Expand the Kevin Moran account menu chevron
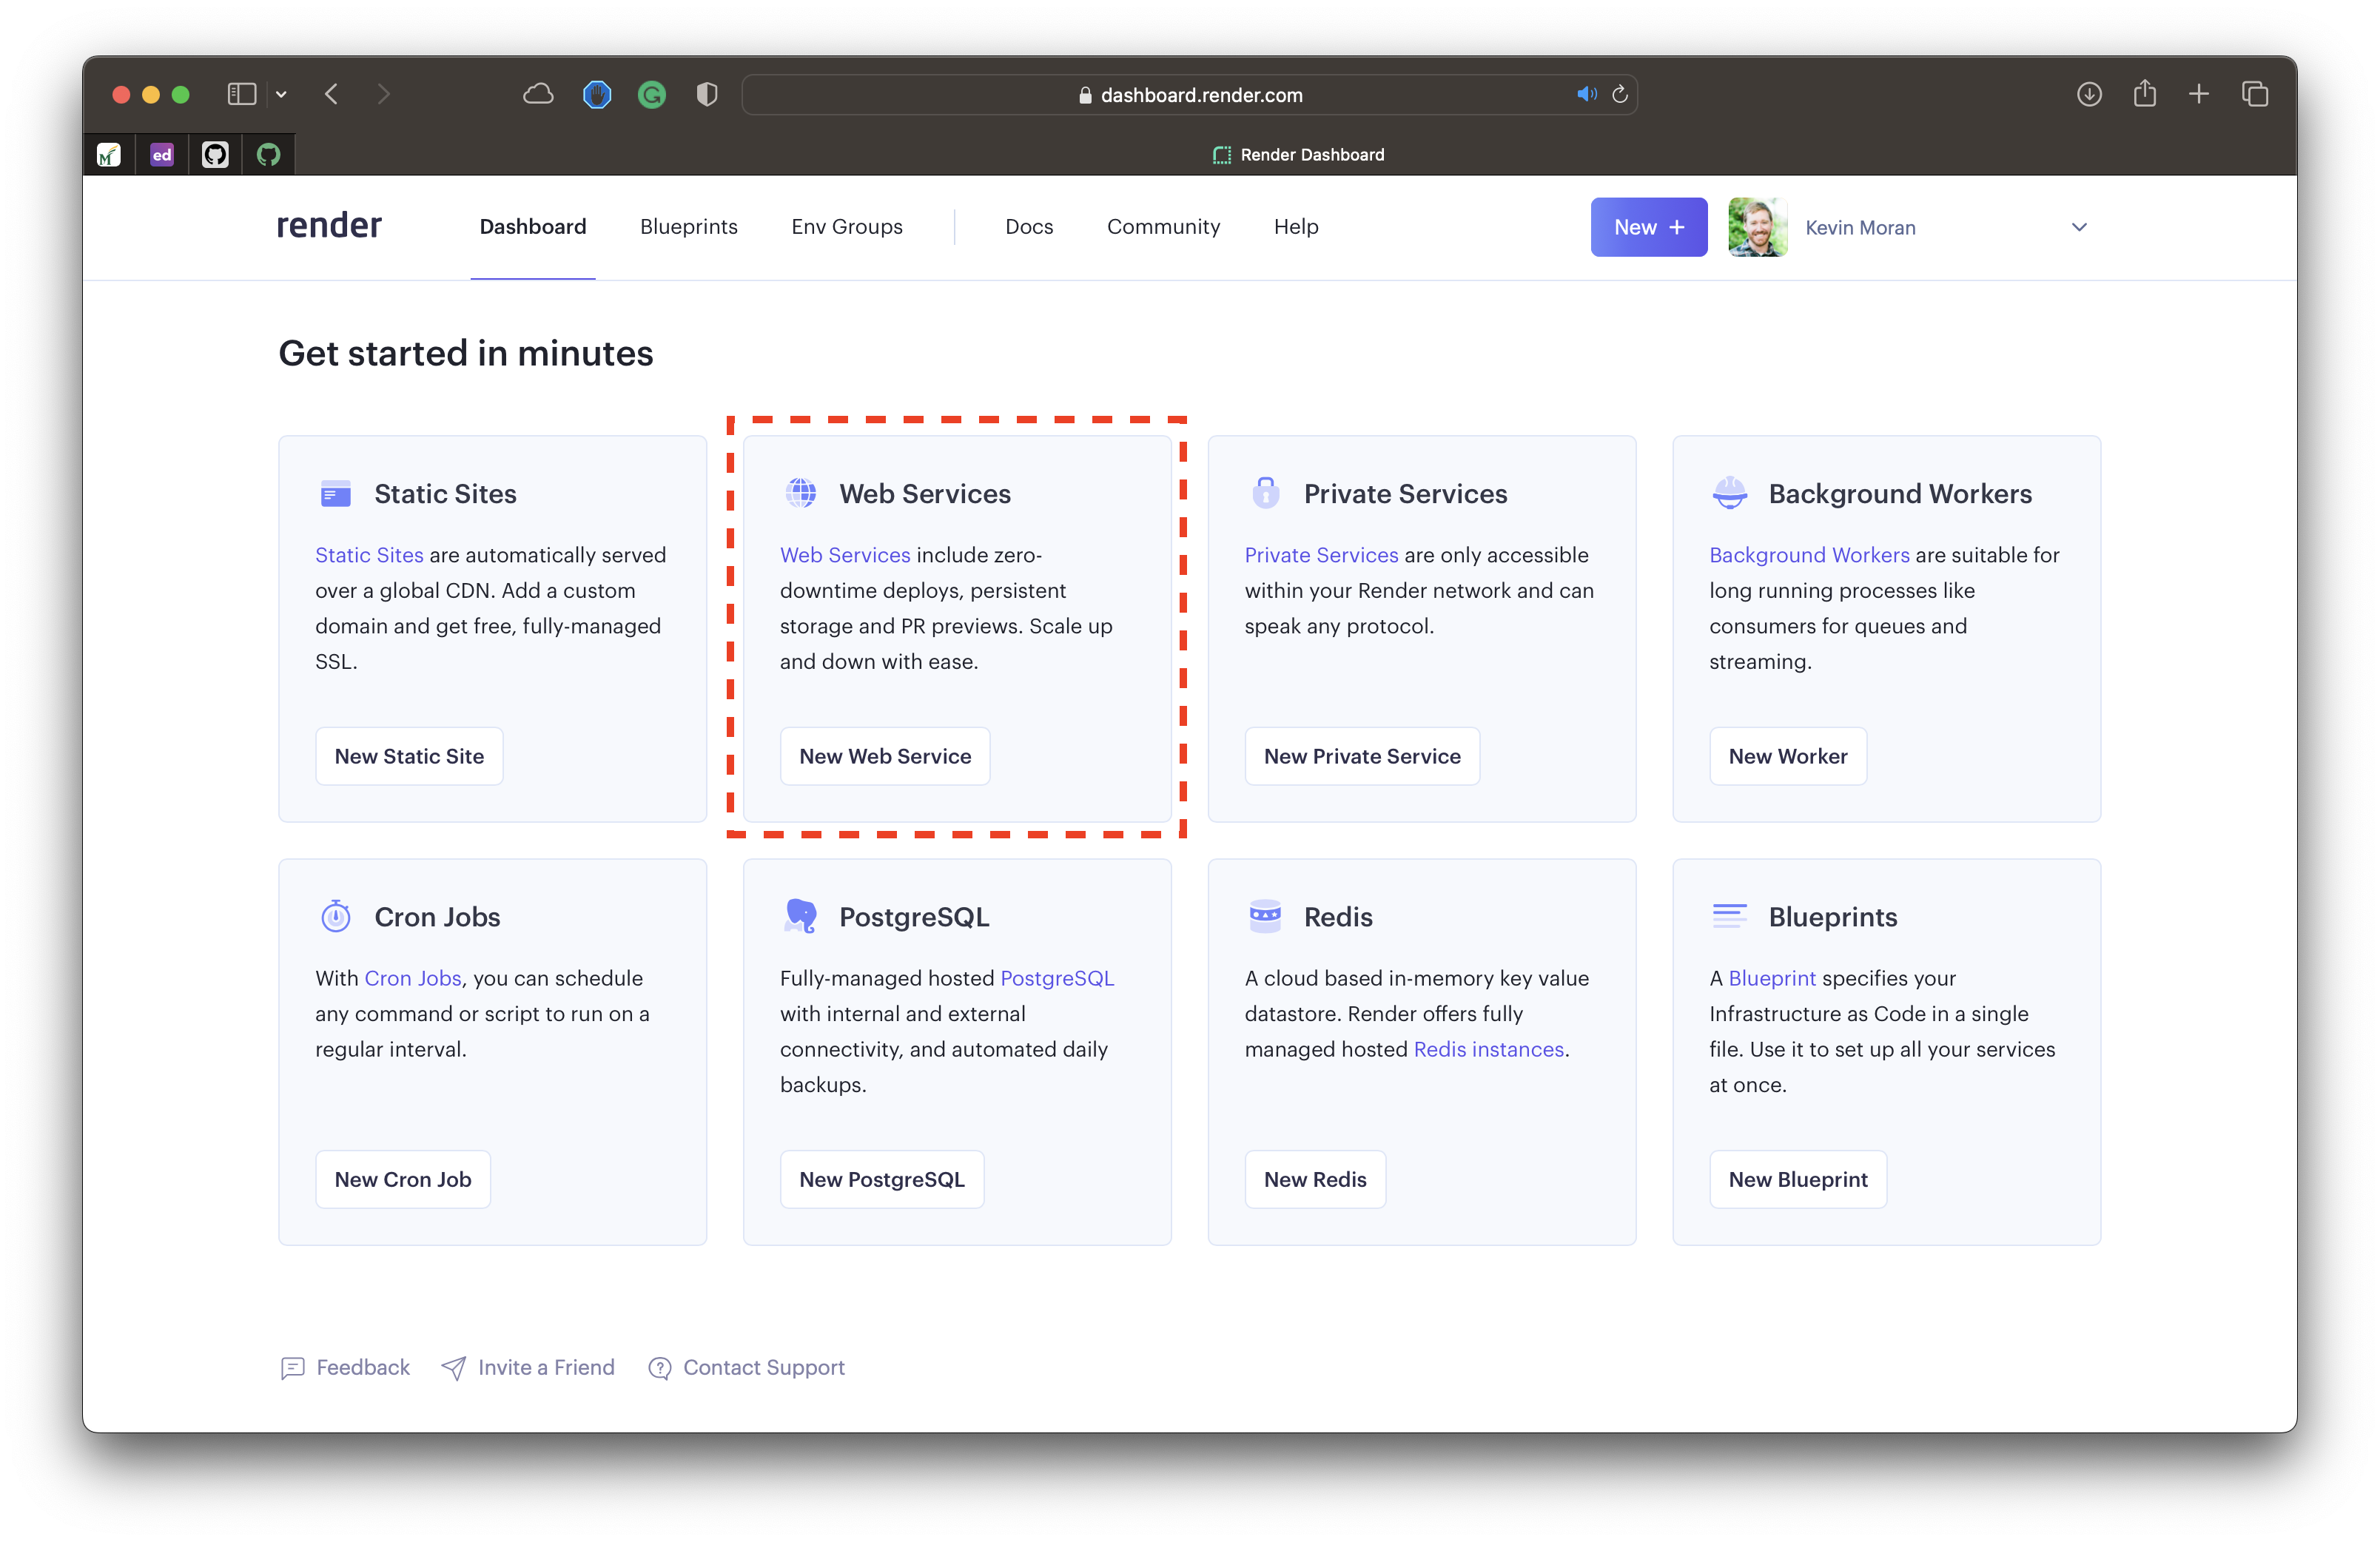The image size is (2380, 1542). (x=2079, y=228)
